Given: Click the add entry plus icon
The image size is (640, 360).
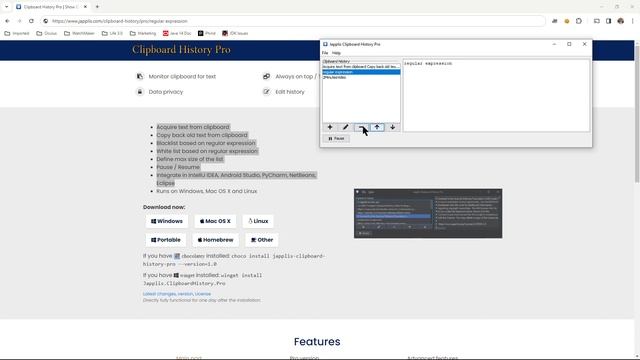Looking at the screenshot, I should pos(330,127).
